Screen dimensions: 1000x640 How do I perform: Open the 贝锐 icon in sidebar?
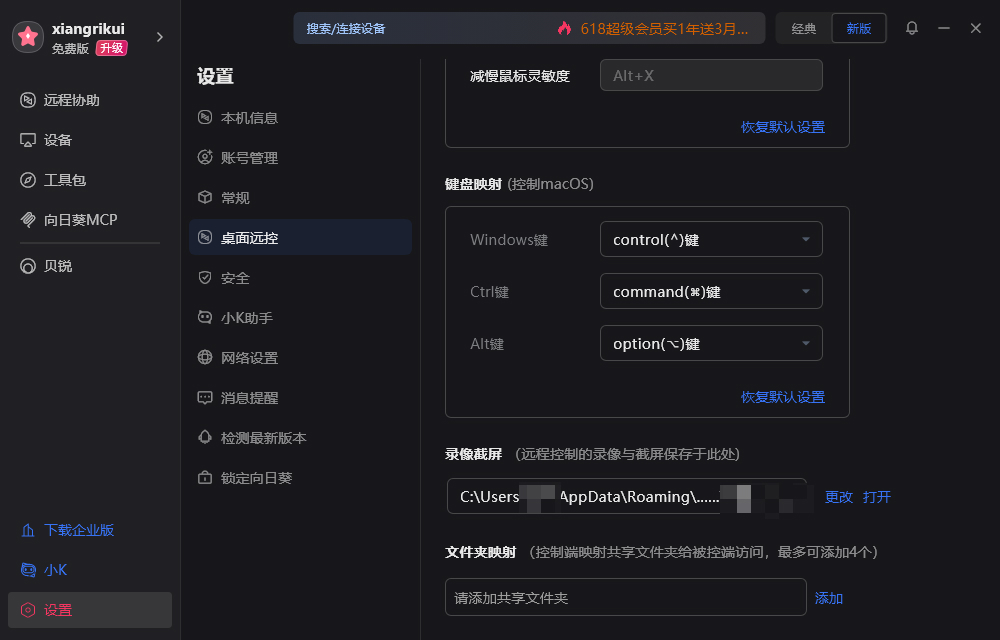[27, 266]
